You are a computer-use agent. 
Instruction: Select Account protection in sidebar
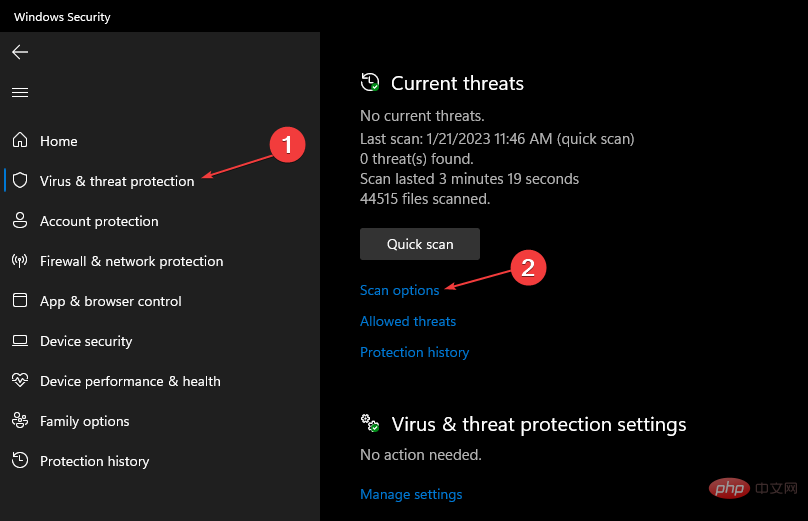[x=99, y=222]
